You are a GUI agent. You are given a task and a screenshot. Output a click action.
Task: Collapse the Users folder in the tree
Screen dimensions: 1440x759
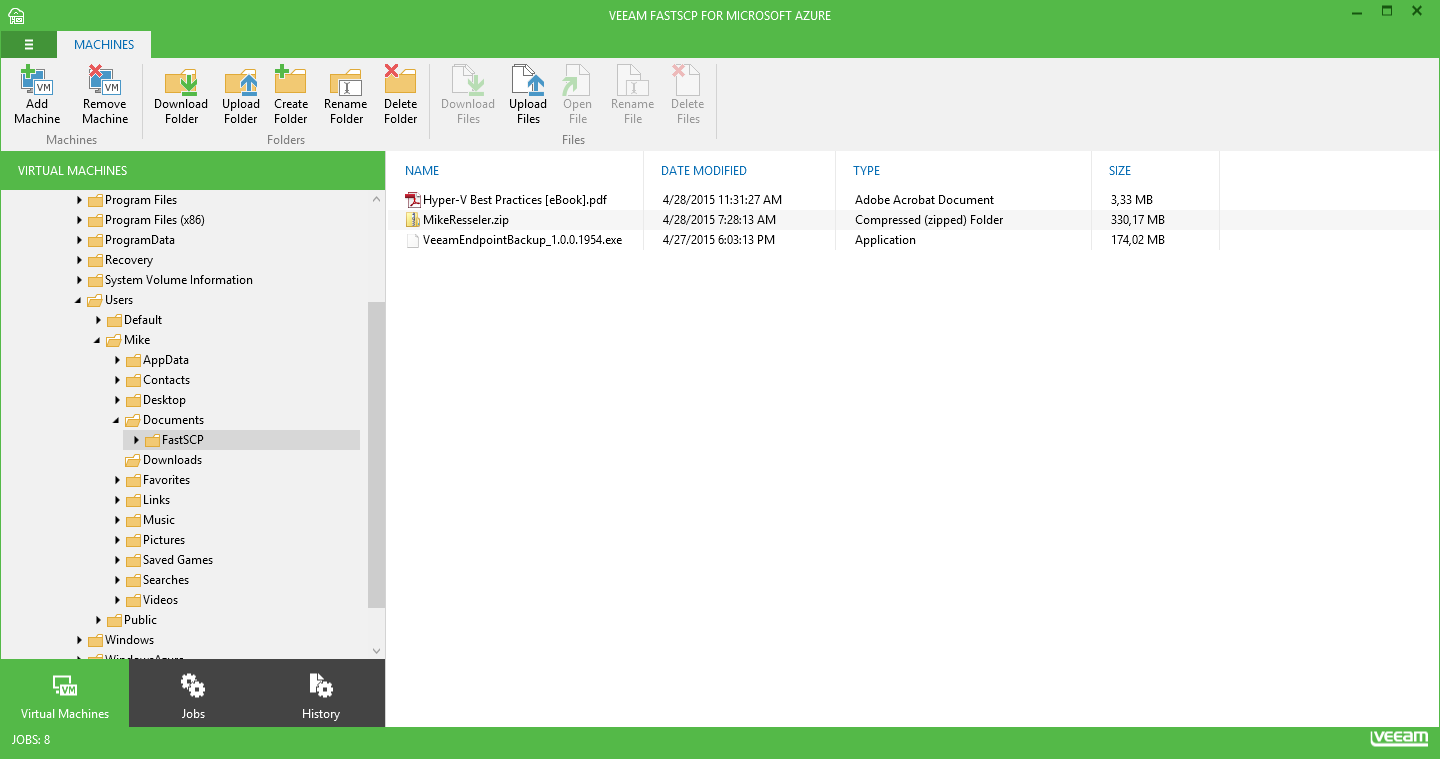click(x=79, y=300)
